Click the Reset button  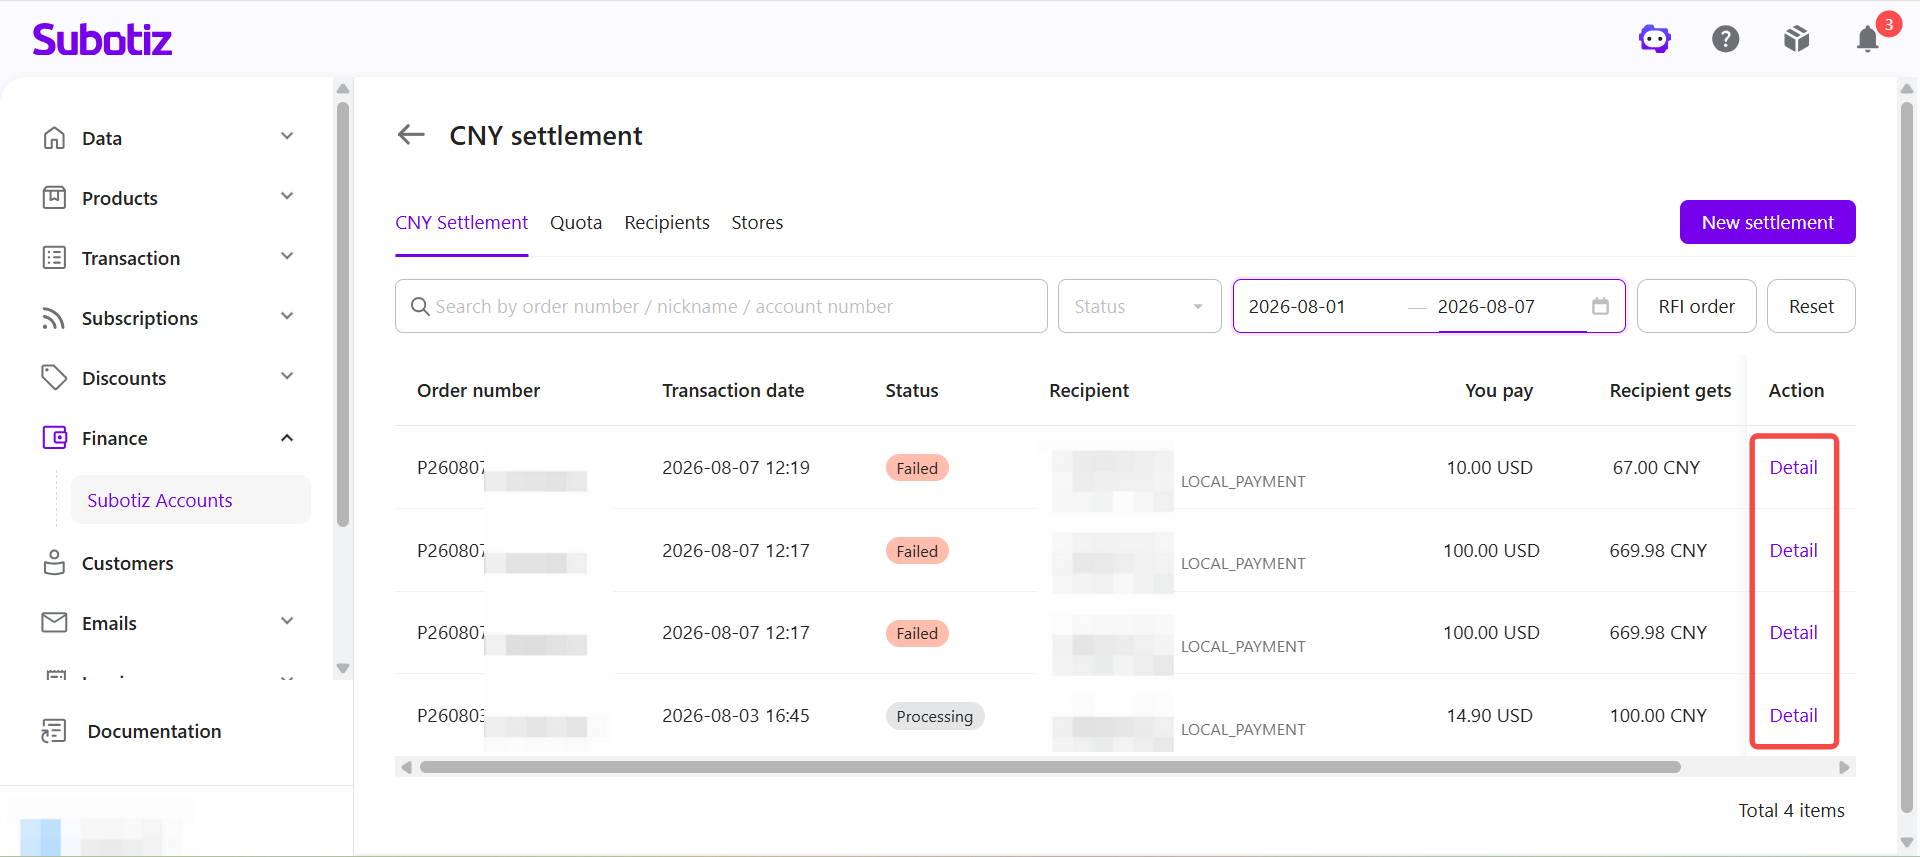pos(1811,306)
